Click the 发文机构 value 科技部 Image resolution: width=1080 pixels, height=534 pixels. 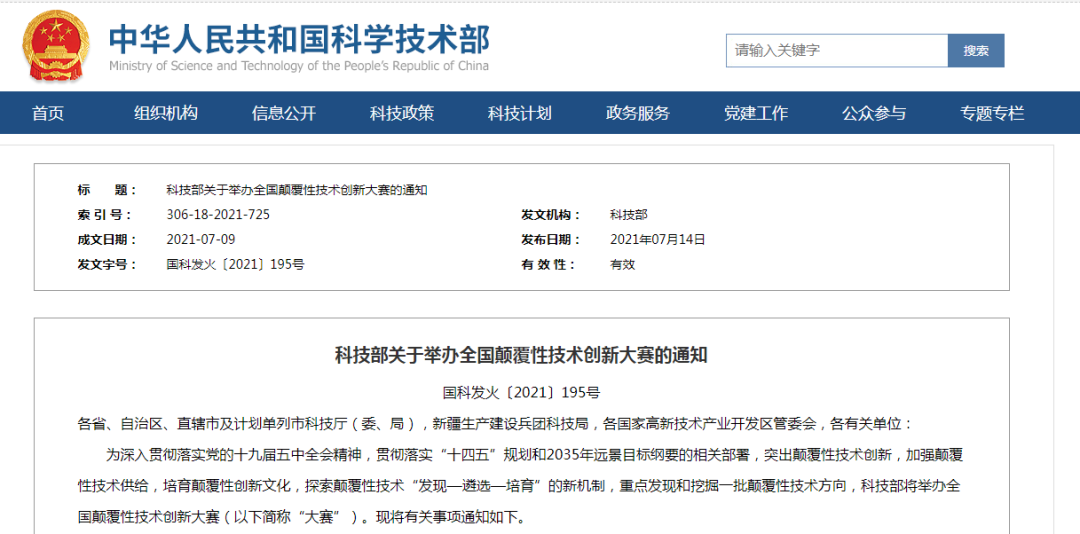pos(628,215)
